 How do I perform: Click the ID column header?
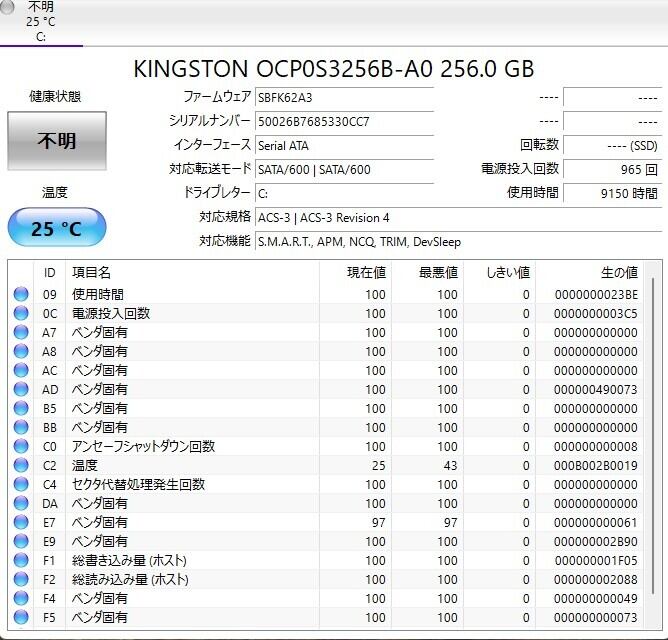tap(49, 273)
